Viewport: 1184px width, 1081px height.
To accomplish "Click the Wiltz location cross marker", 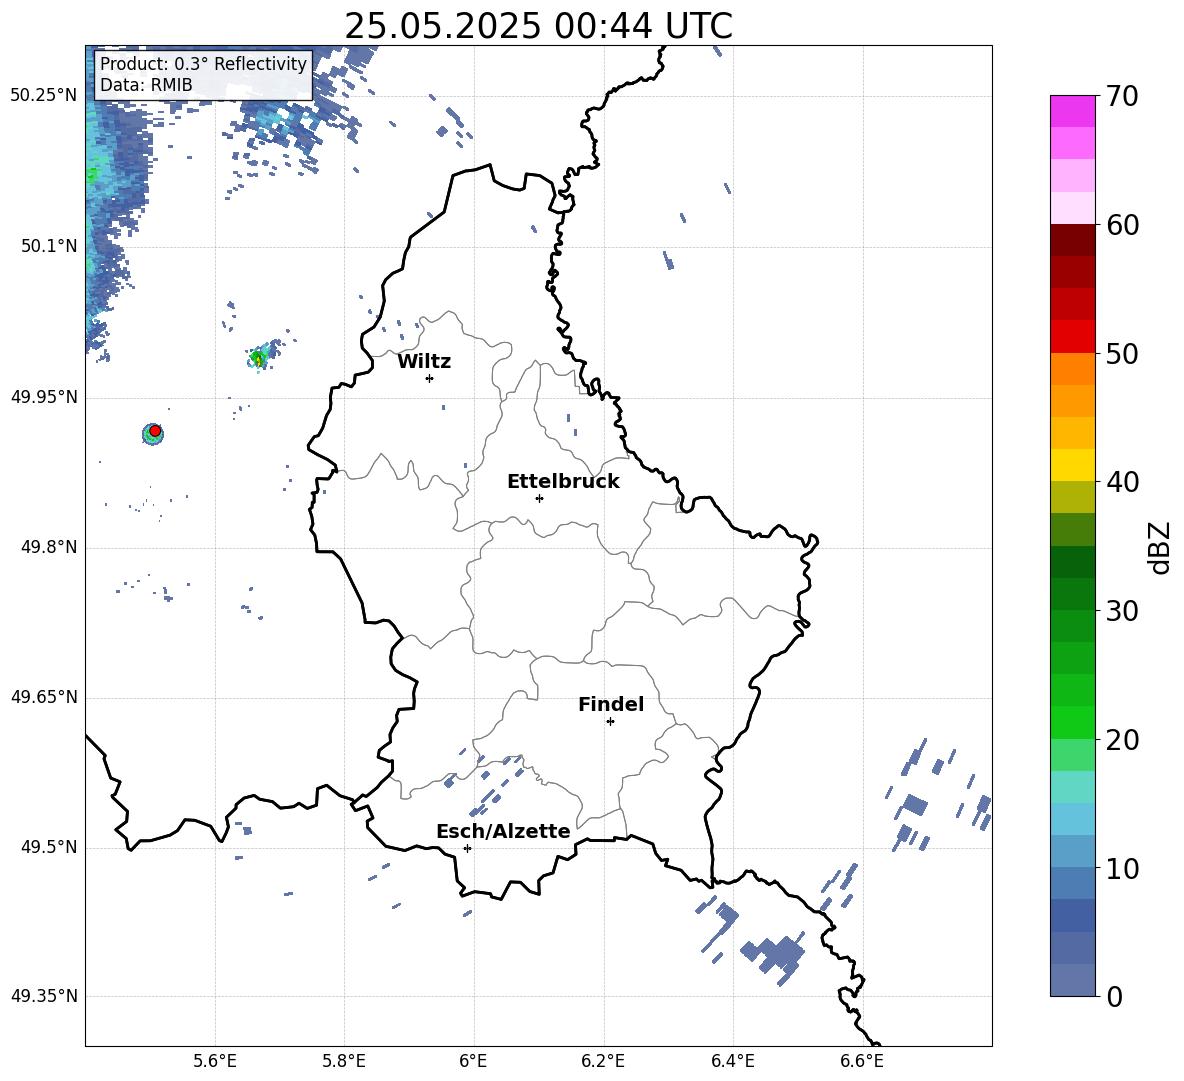I will (430, 379).
